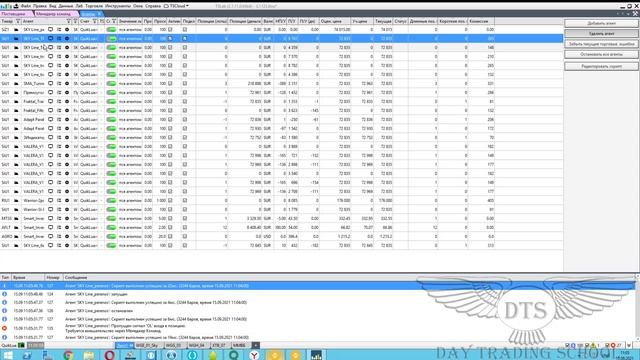Open the filter on the Тикер column header
The height and width of the screenshot is (360, 640).
(18, 21)
